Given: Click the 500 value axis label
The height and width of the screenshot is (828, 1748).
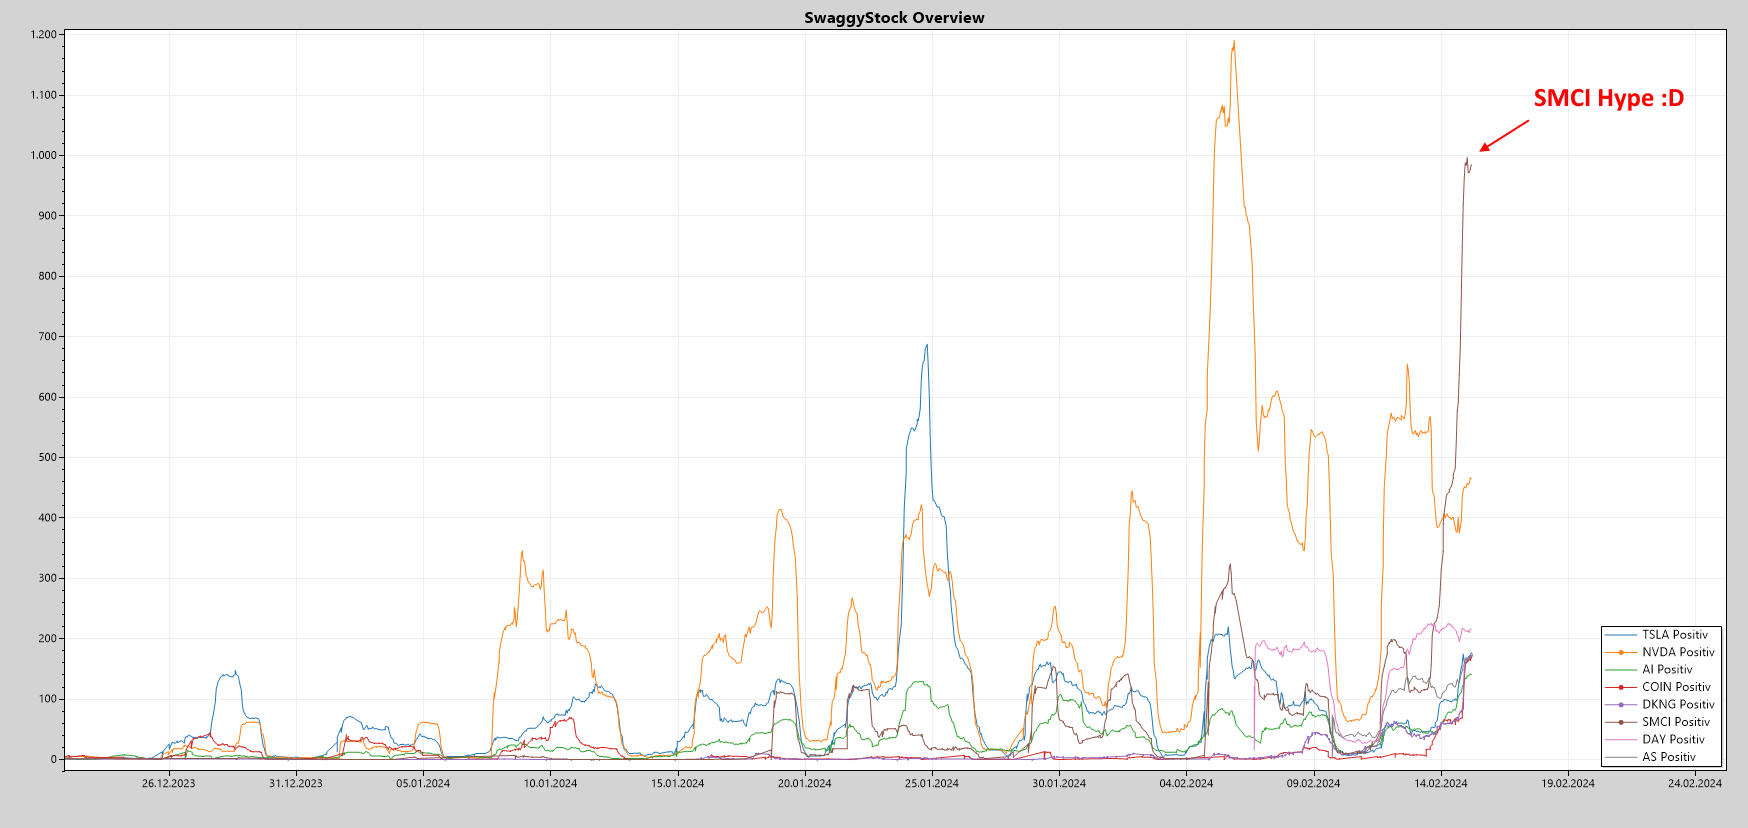Looking at the screenshot, I should [x=48, y=458].
